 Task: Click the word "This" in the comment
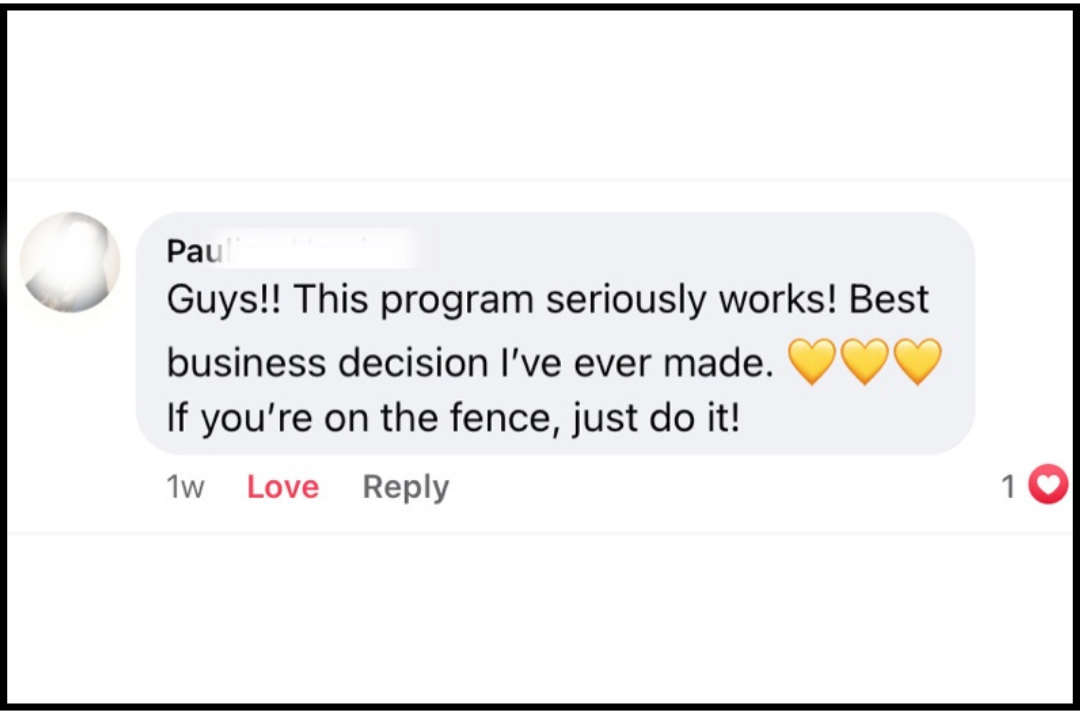pos(332,300)
